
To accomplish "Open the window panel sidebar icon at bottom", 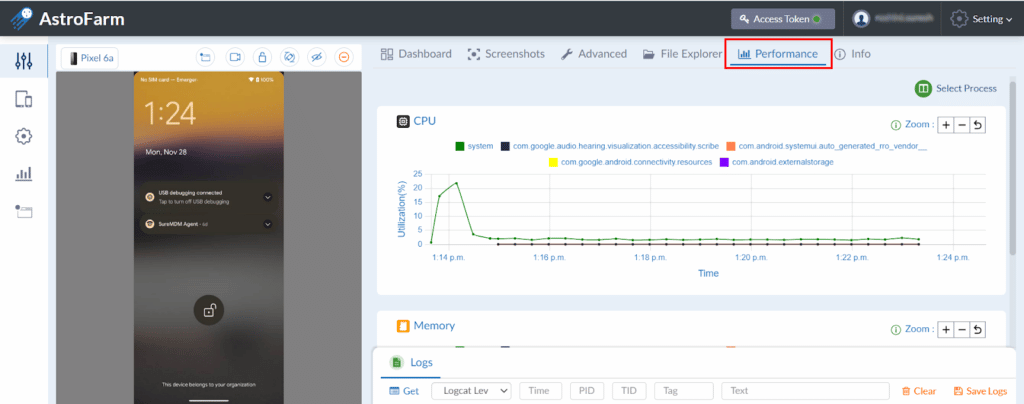I will [x=24, y=211].
